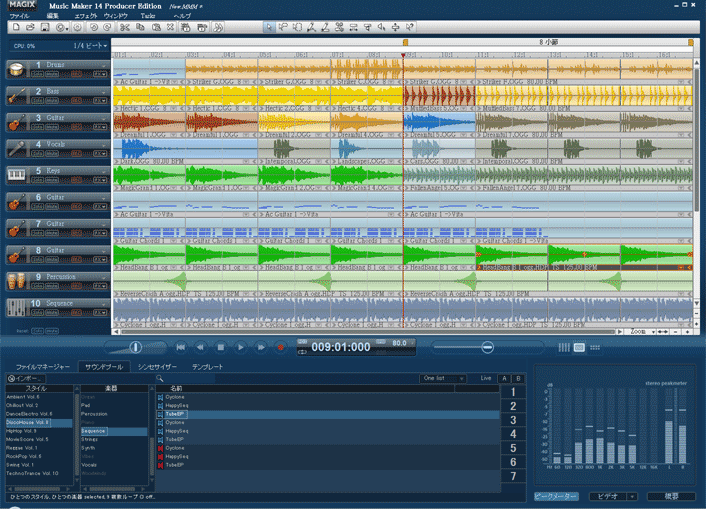Open the ビデオ dropdown arrow
The image size is (706, 509).
[633, 496]
